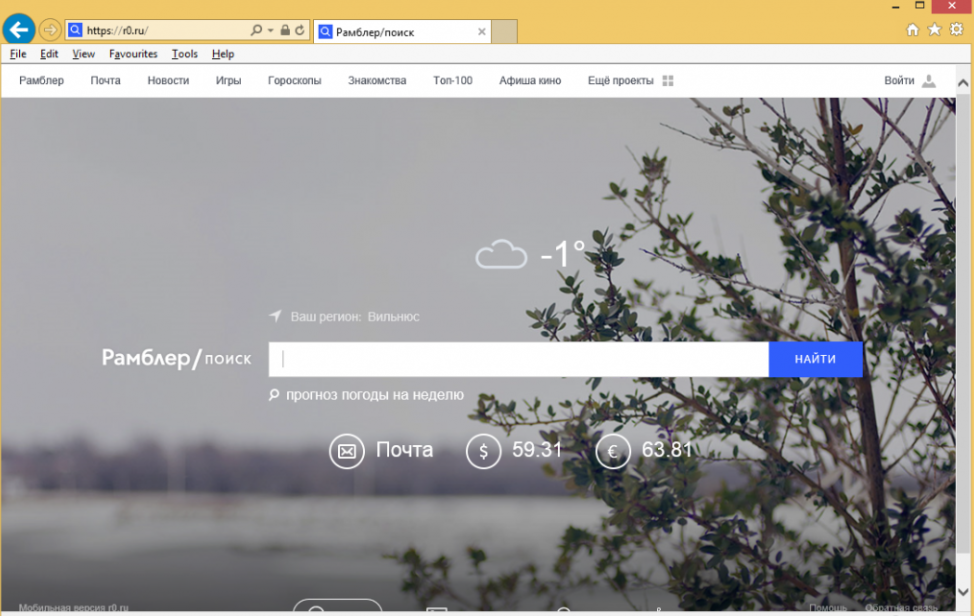976x616 pixels.
Task: Click Мобильная версия r0.ru footer link
Action: pyautogui.click(x=73, y=607)
